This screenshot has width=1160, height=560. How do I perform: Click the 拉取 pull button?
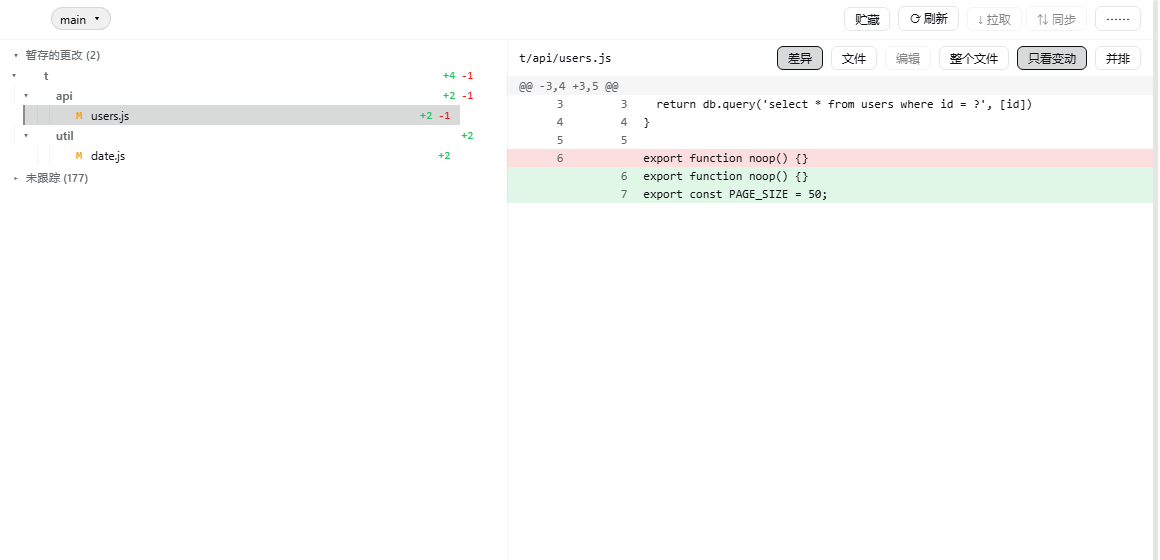[994, 19]
